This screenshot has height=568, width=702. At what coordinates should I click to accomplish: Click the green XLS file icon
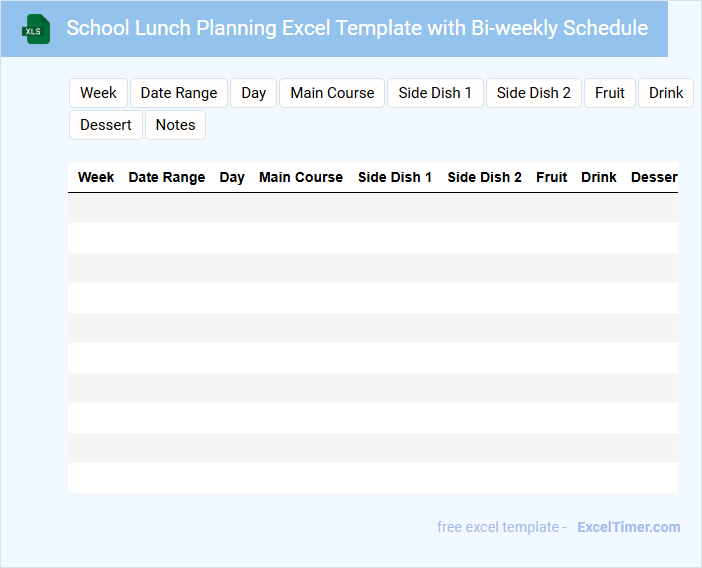click(x=36, y=29)
